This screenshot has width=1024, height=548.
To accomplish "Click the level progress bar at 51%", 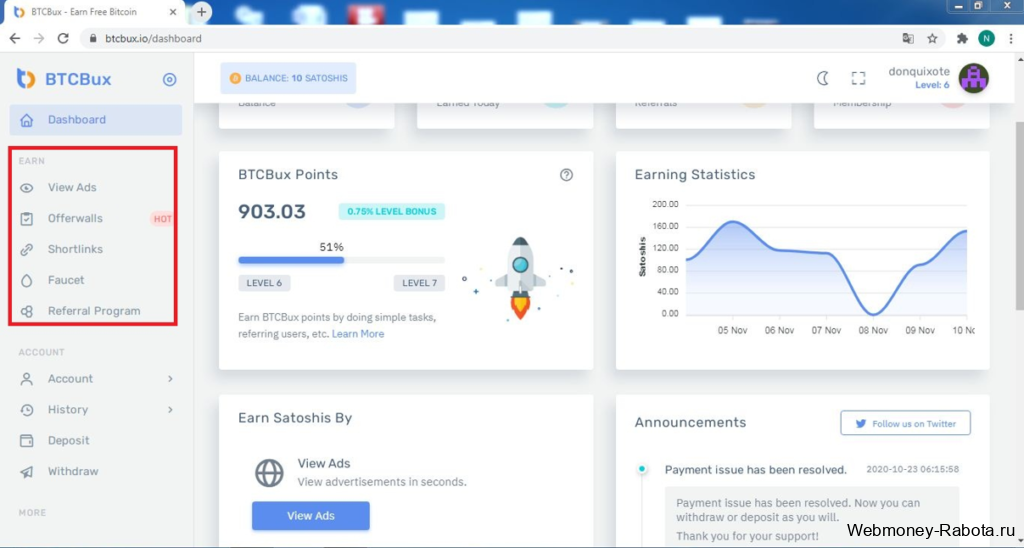I will pyautogui.click(x=342, y=260).
